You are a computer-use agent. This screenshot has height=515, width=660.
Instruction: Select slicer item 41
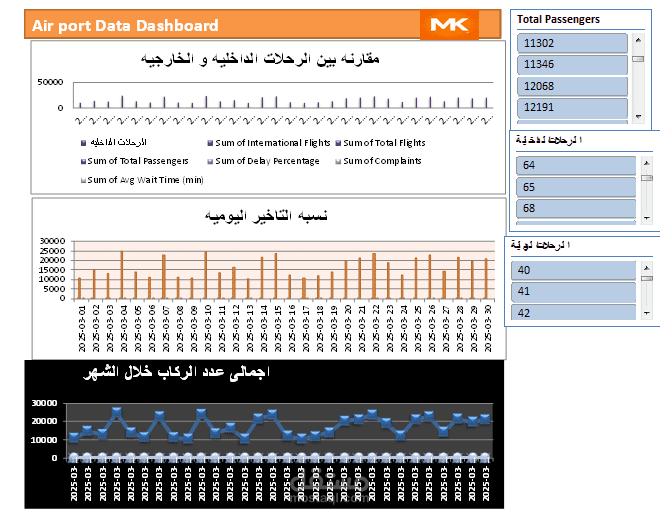point(573,291)
